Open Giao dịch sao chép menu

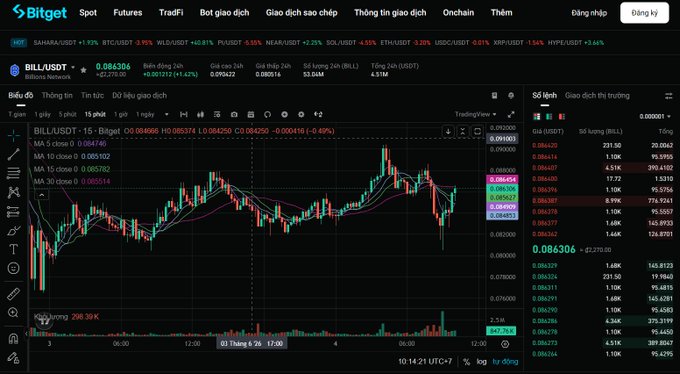tap(301, 13)
